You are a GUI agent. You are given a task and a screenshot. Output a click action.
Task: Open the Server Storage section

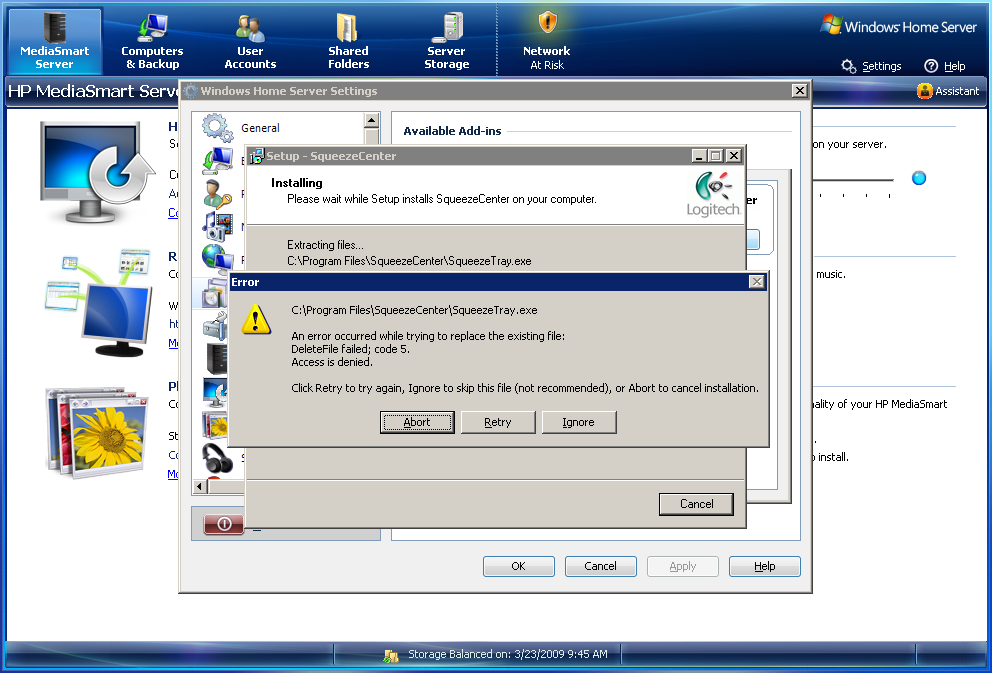coord(446,42)
